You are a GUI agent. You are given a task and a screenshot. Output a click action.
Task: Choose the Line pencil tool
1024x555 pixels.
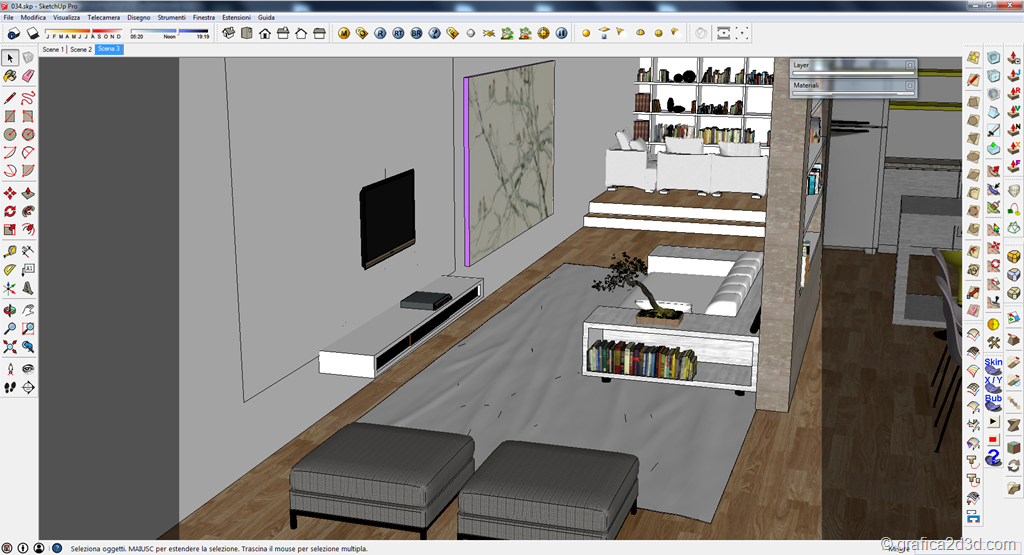pyautogui.click(x=10, y=98)
